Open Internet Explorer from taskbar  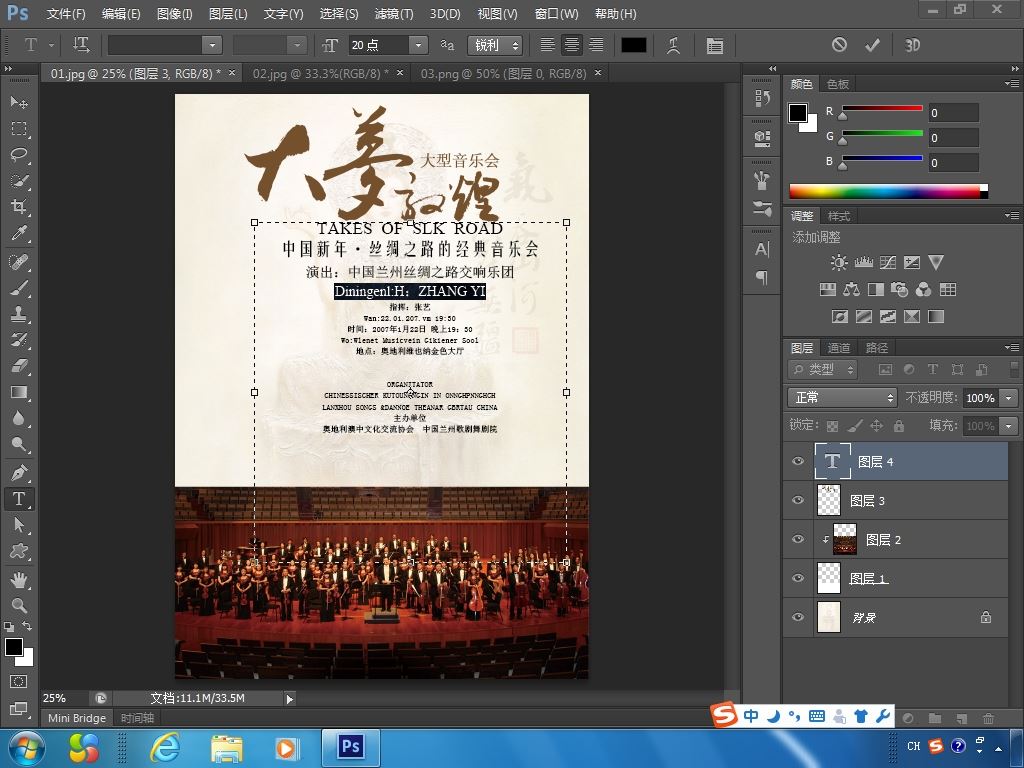(165, 747)
